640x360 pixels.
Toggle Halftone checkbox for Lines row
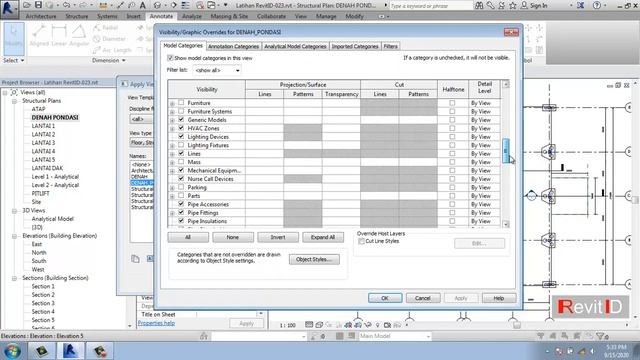[452, 153]
